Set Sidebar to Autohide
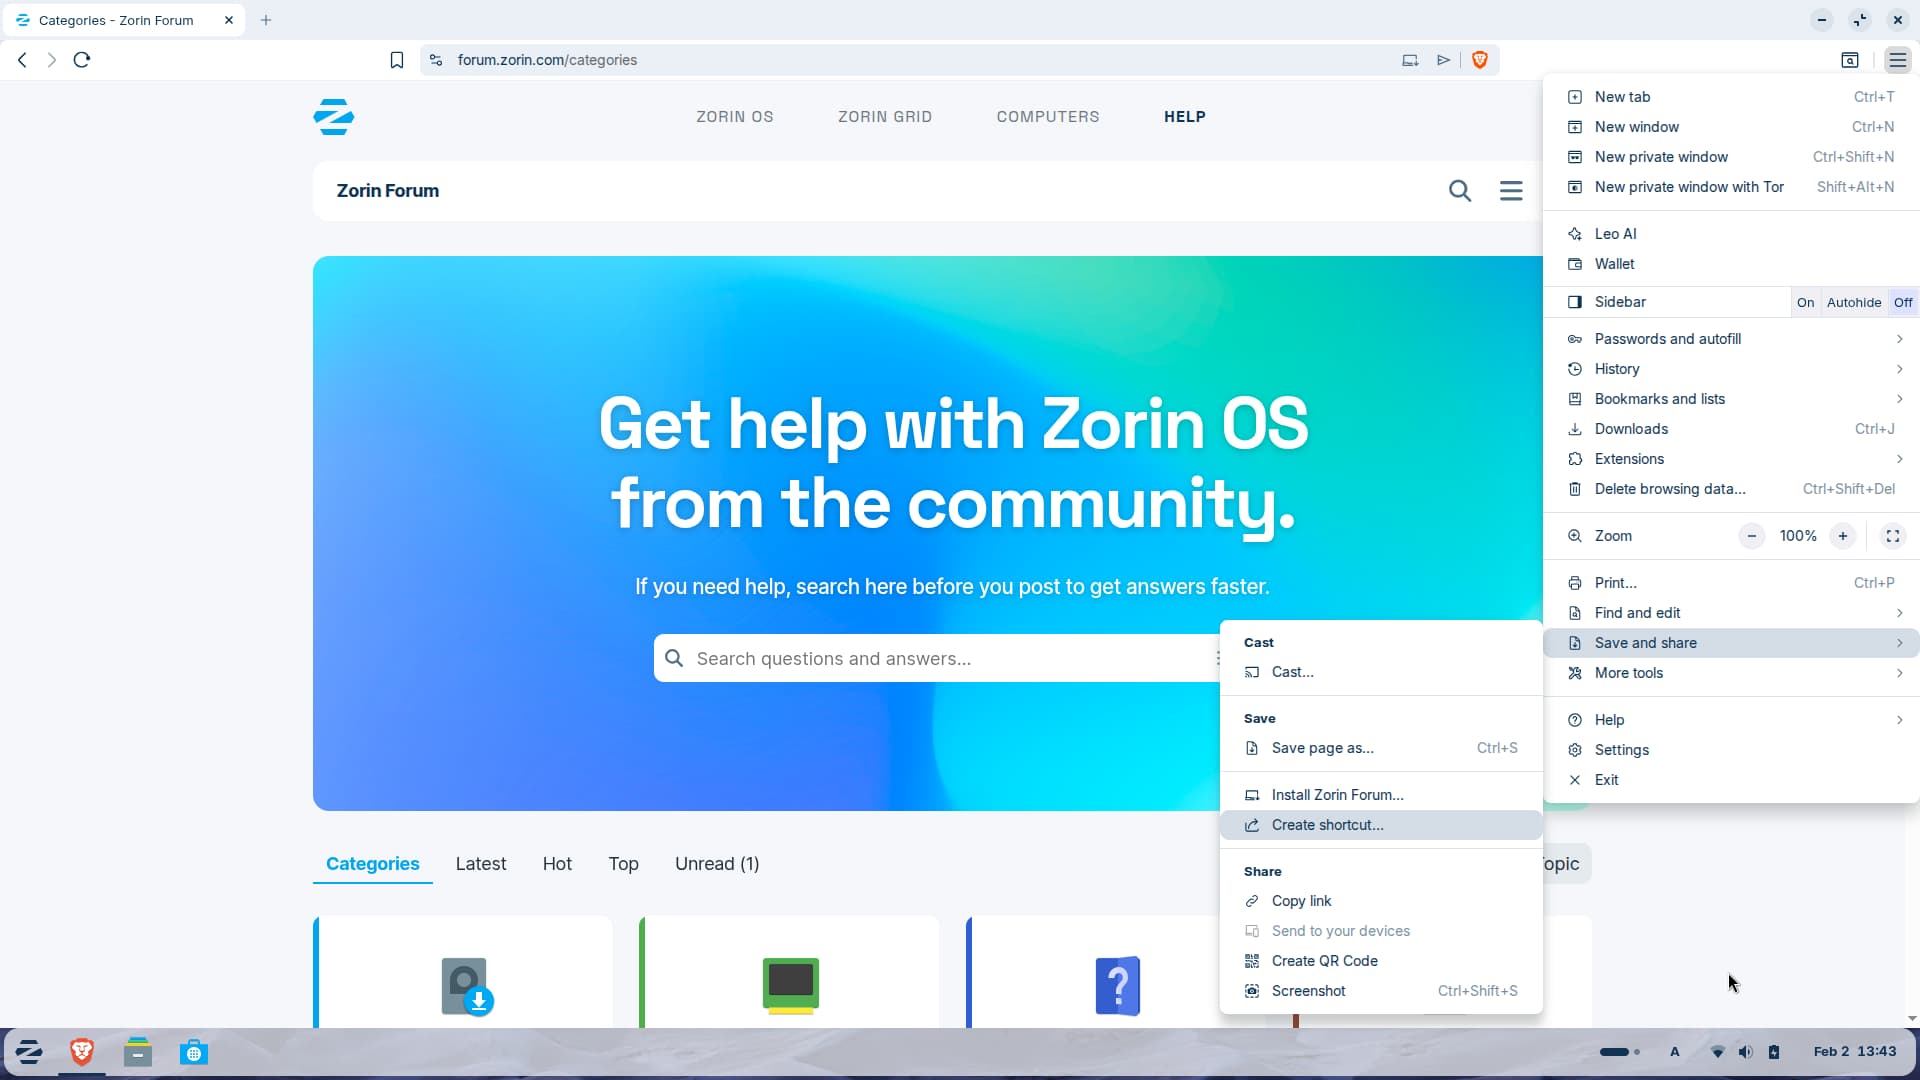The image size is (1920, 1080). point(1853,302)
